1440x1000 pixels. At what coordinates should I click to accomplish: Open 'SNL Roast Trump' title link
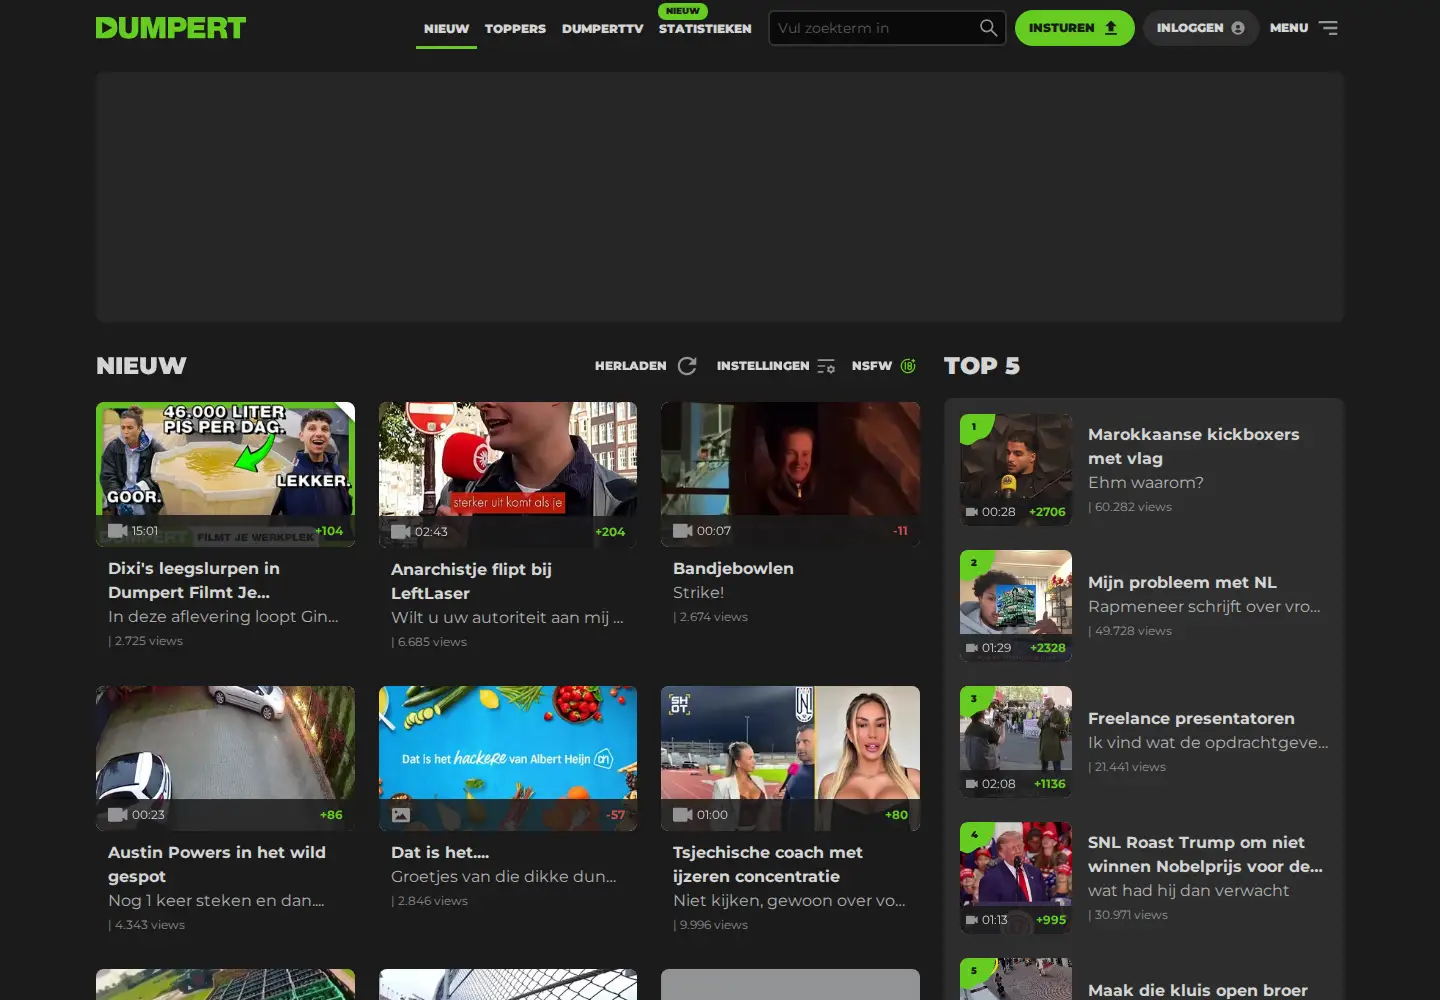tap(1205, 854)
